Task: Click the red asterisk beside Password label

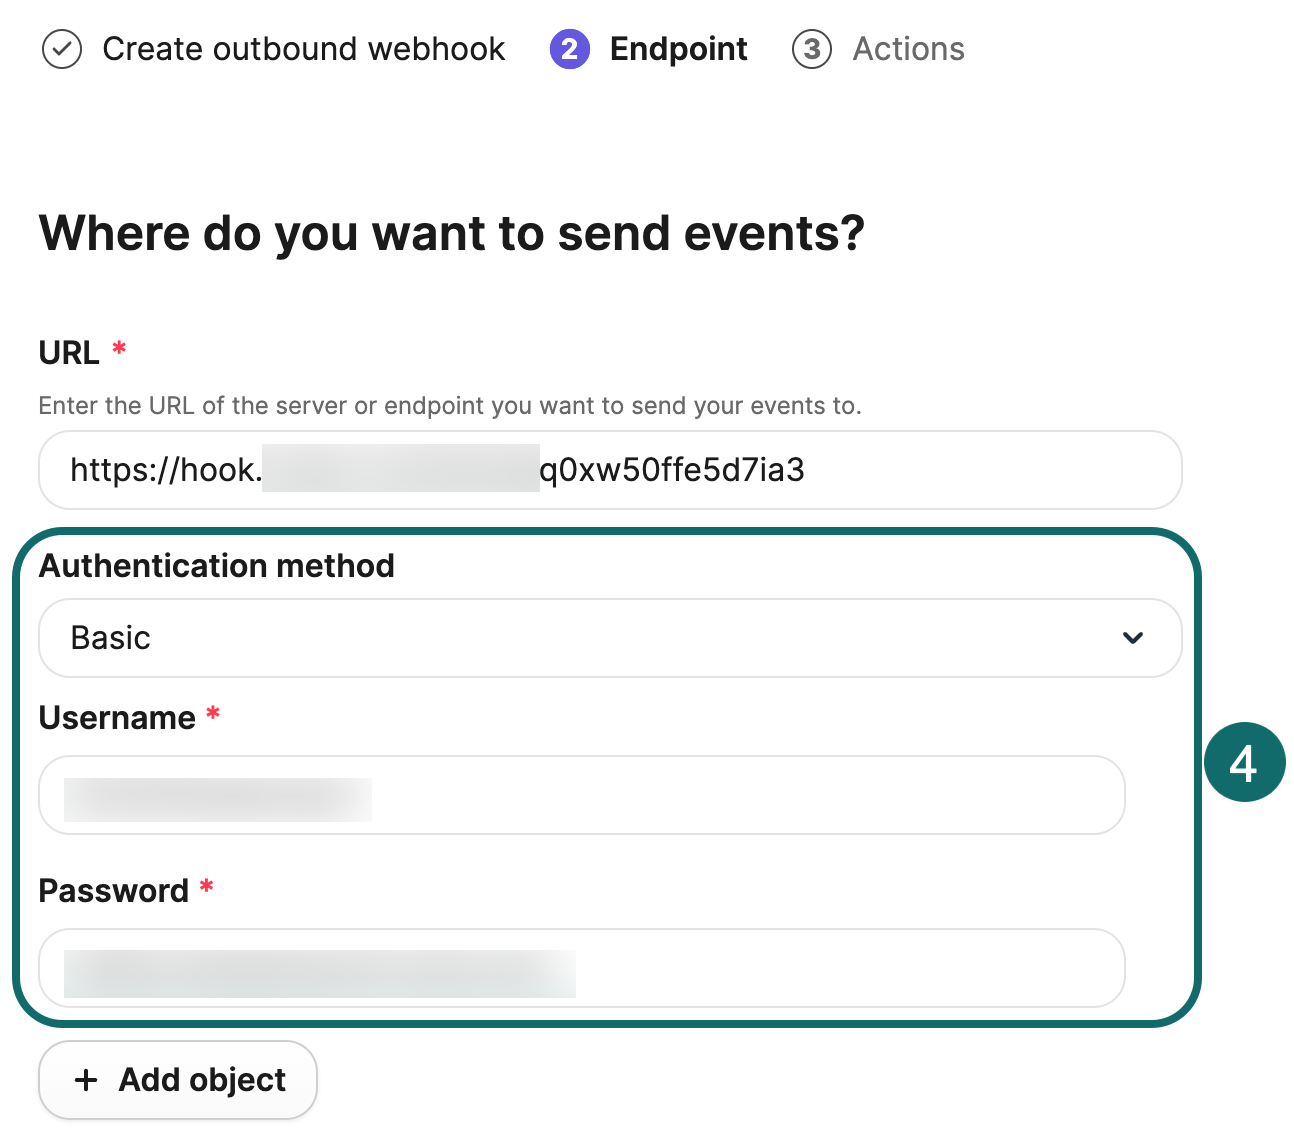Action: click(206, 888)
